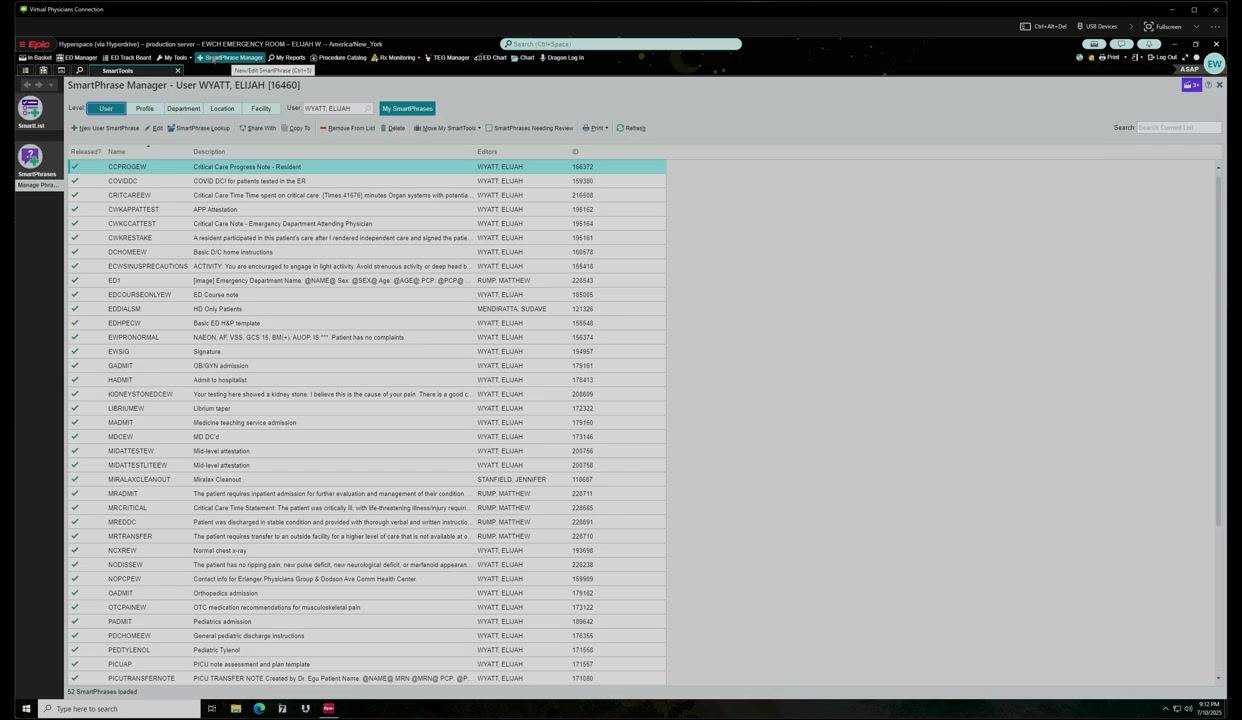The height and width of the screenshot is (720, 1242).
Task: Click SmartPhrase Manager in the toolbar
Action: point(229,58)
